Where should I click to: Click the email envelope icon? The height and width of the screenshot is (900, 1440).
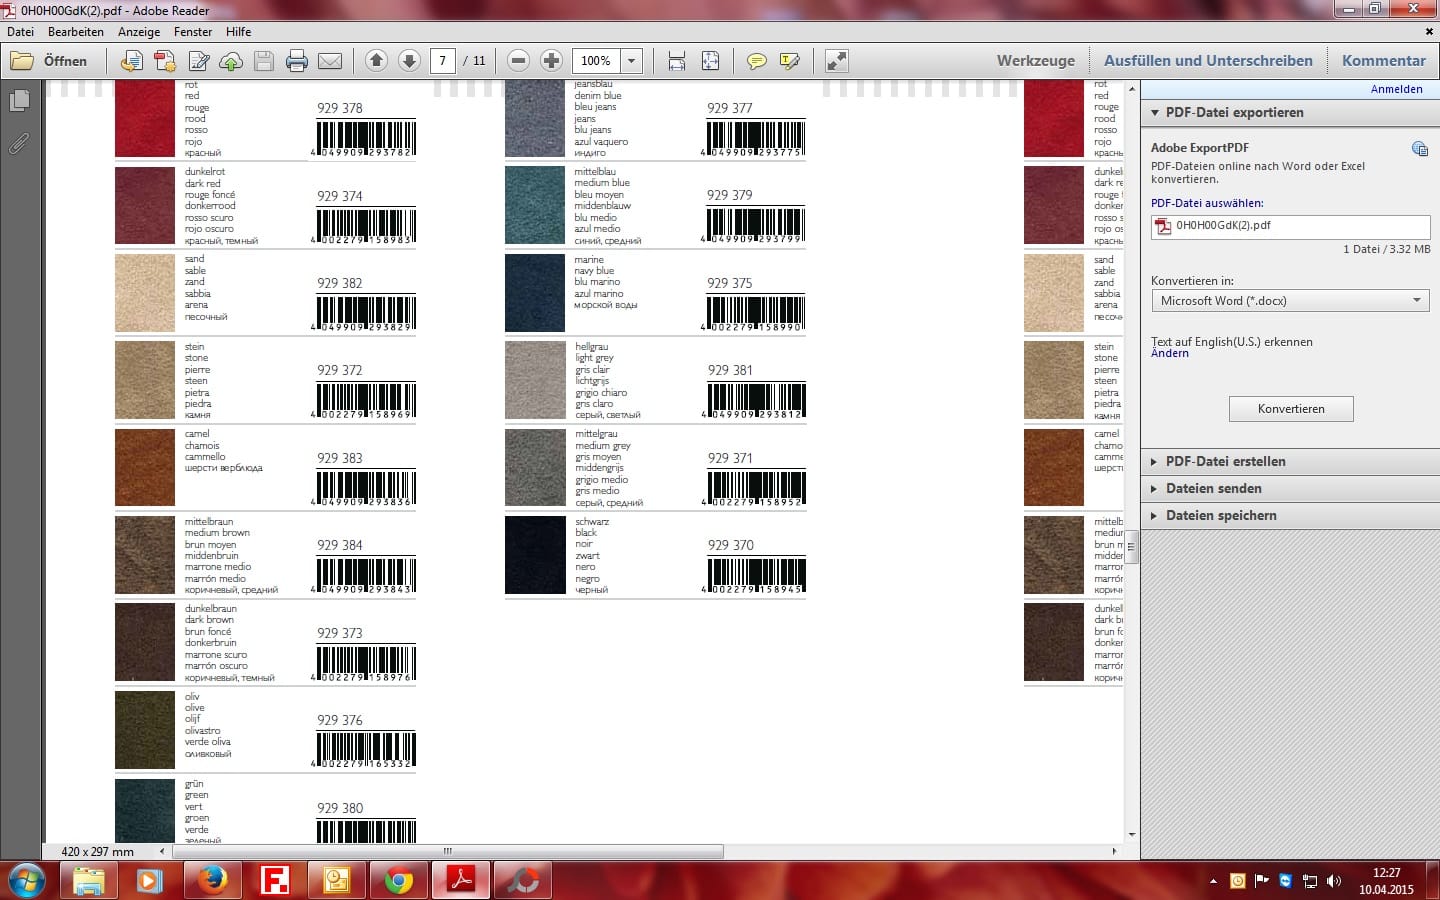[330, 61]
